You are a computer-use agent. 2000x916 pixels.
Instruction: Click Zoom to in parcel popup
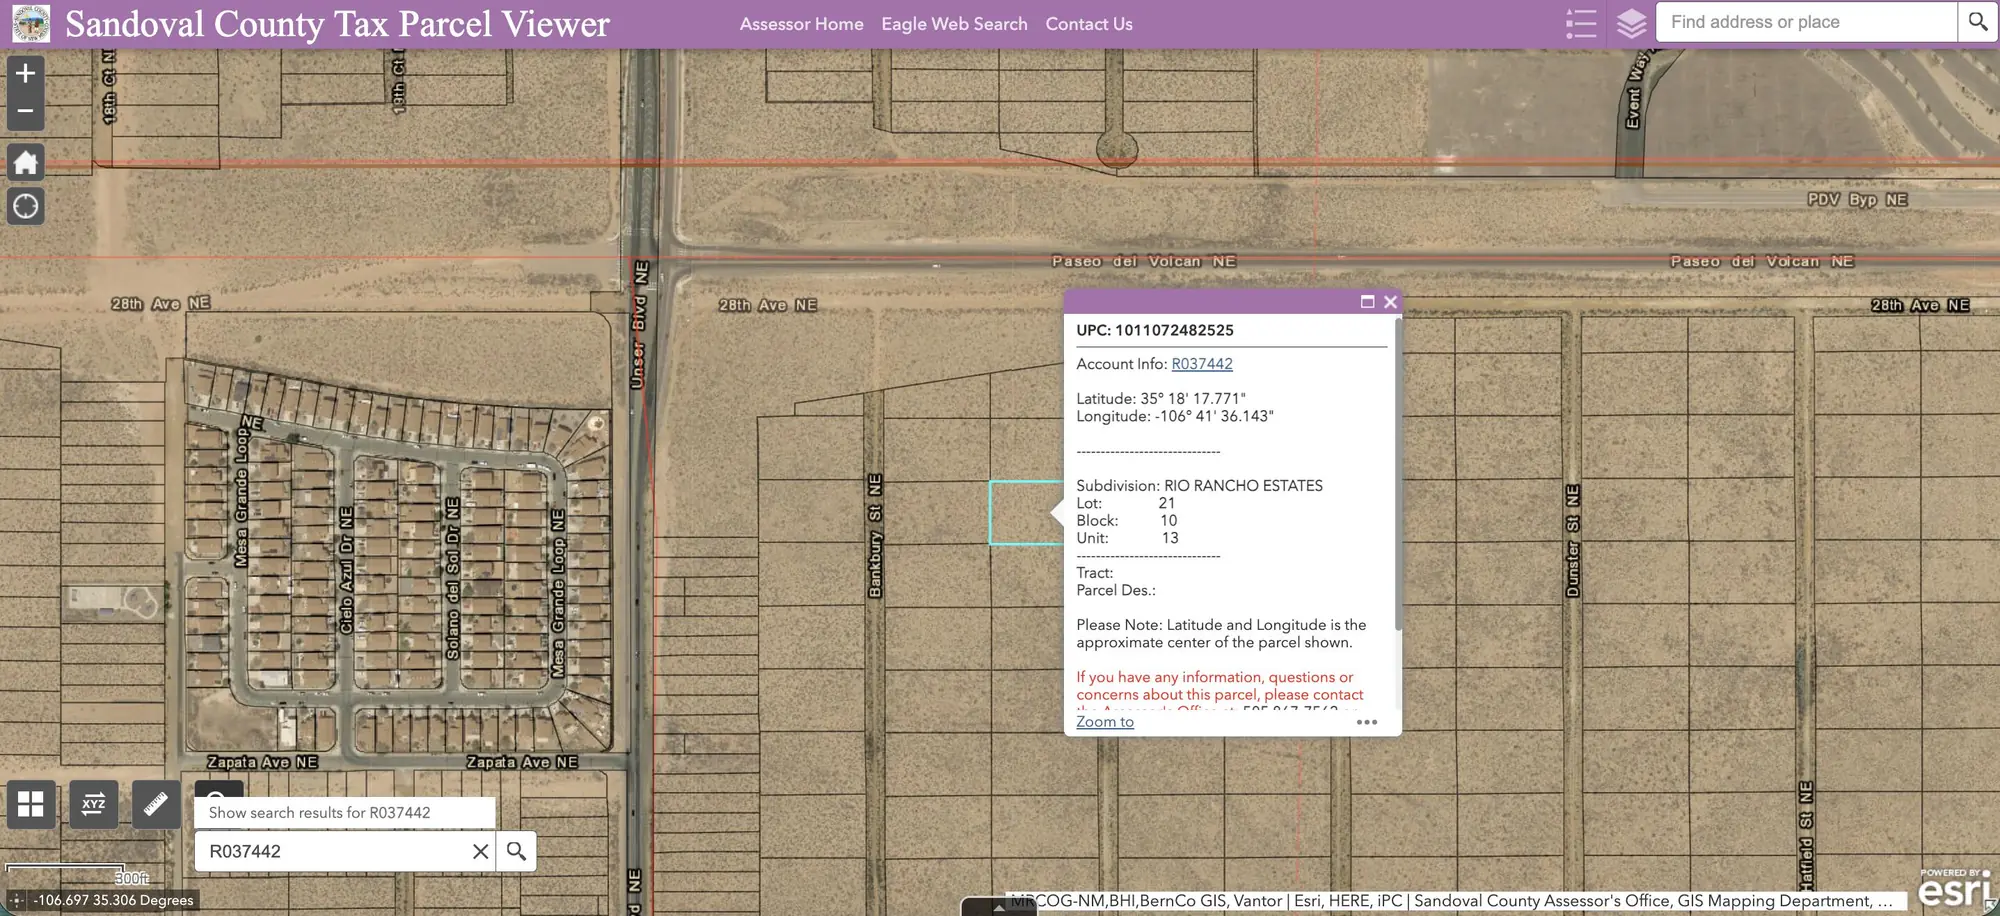click(x=1105, y=722)
